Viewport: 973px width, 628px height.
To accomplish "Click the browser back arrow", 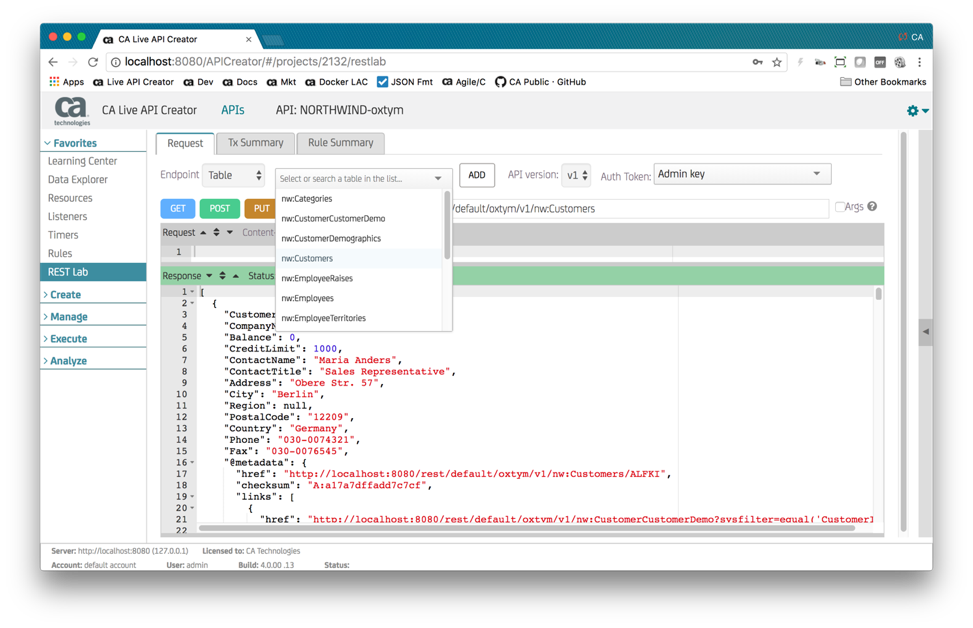I will [x=53, y=62].
